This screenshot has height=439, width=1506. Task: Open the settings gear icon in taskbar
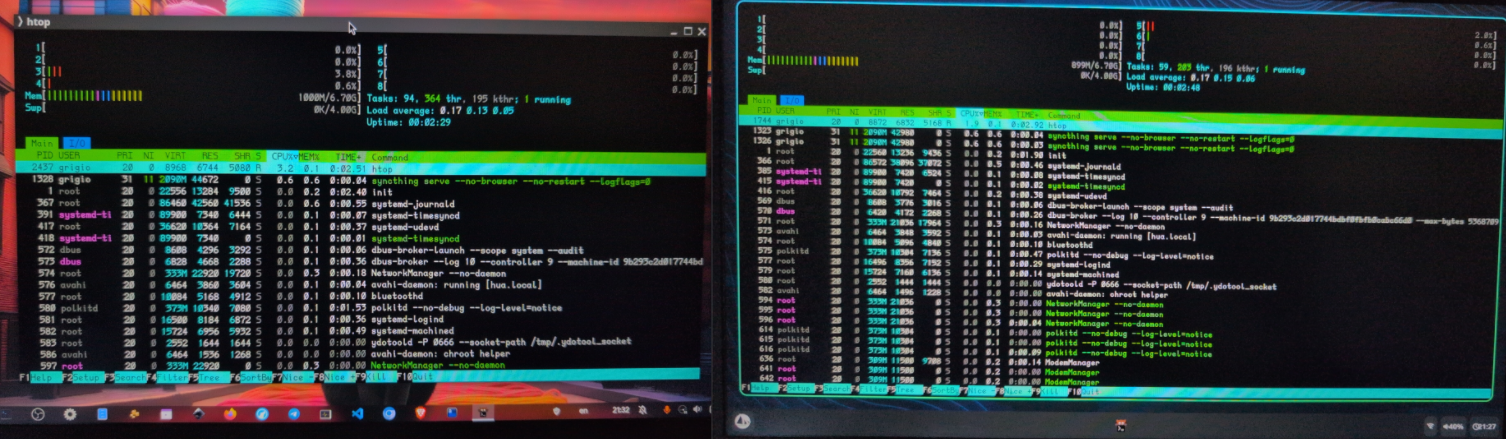pyautogui.click(x=70, y=413)
